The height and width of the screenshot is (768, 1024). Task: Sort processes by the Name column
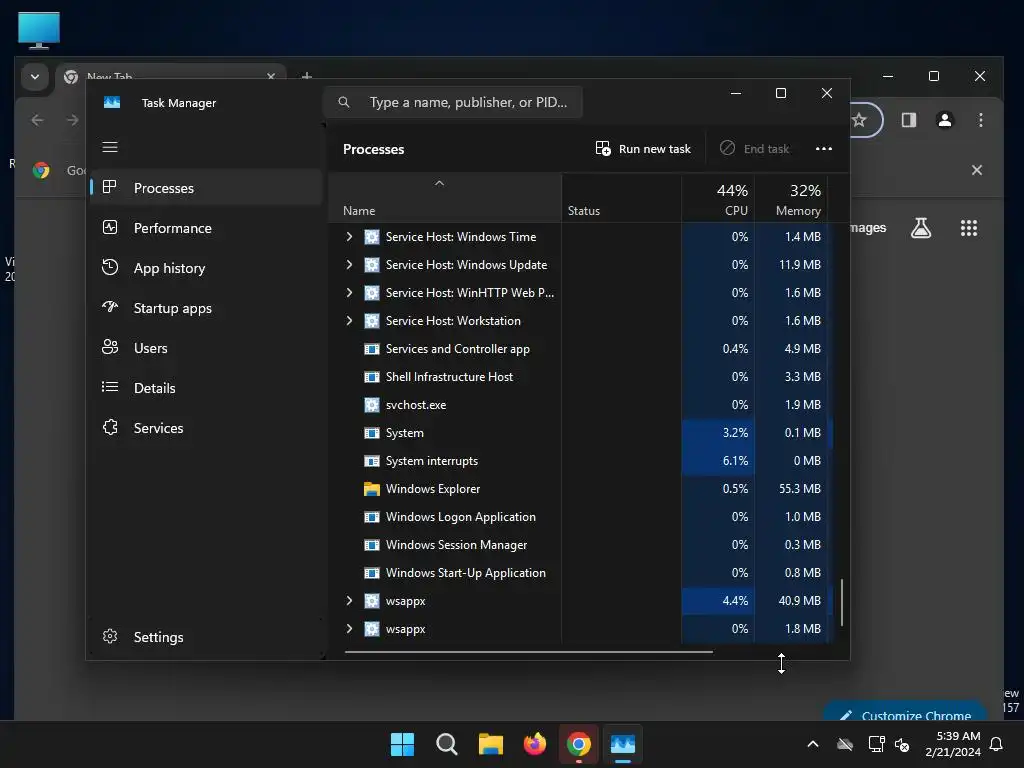pos(445,199)
